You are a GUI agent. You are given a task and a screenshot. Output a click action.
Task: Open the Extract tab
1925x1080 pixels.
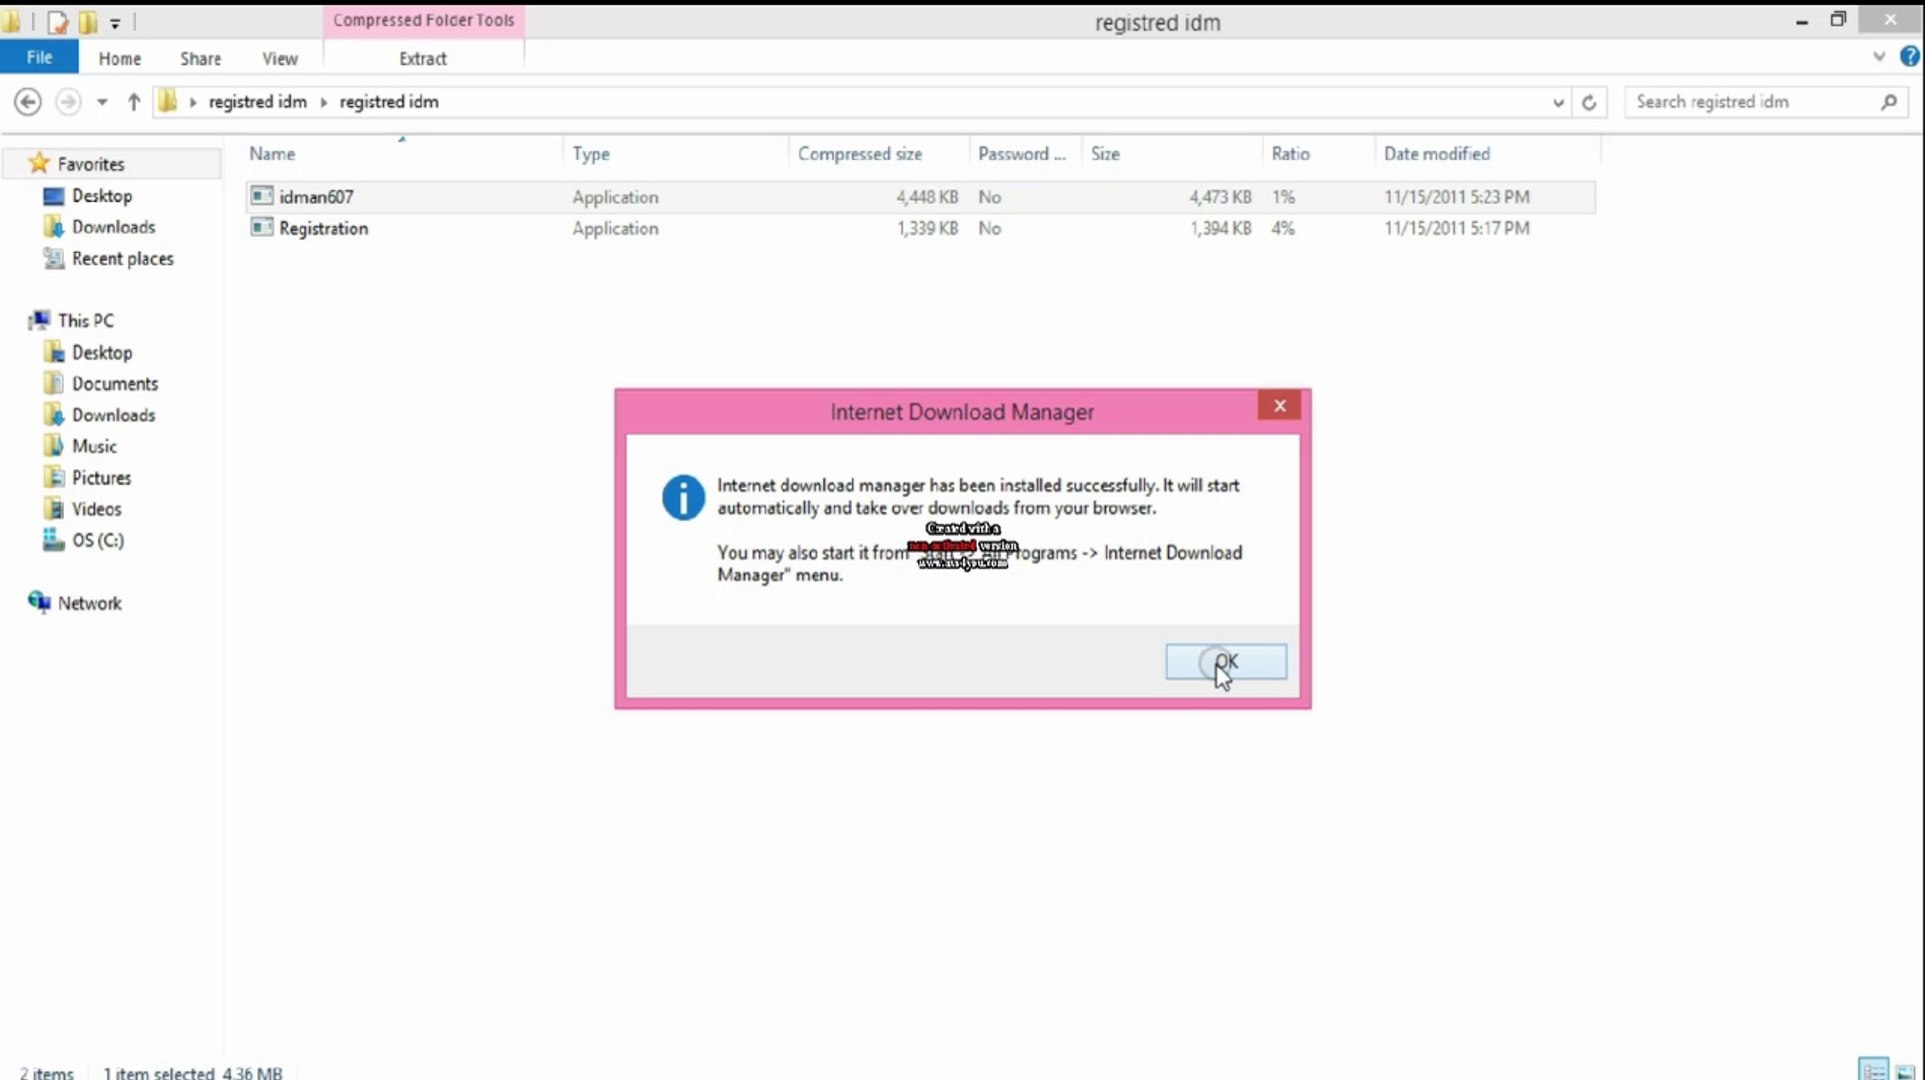423,59
